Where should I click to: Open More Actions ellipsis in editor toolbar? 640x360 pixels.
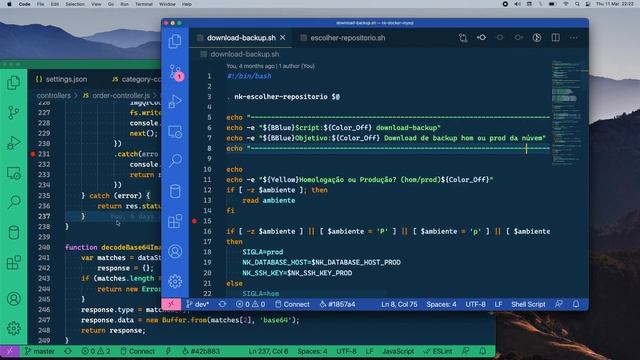tap(573, 38)
